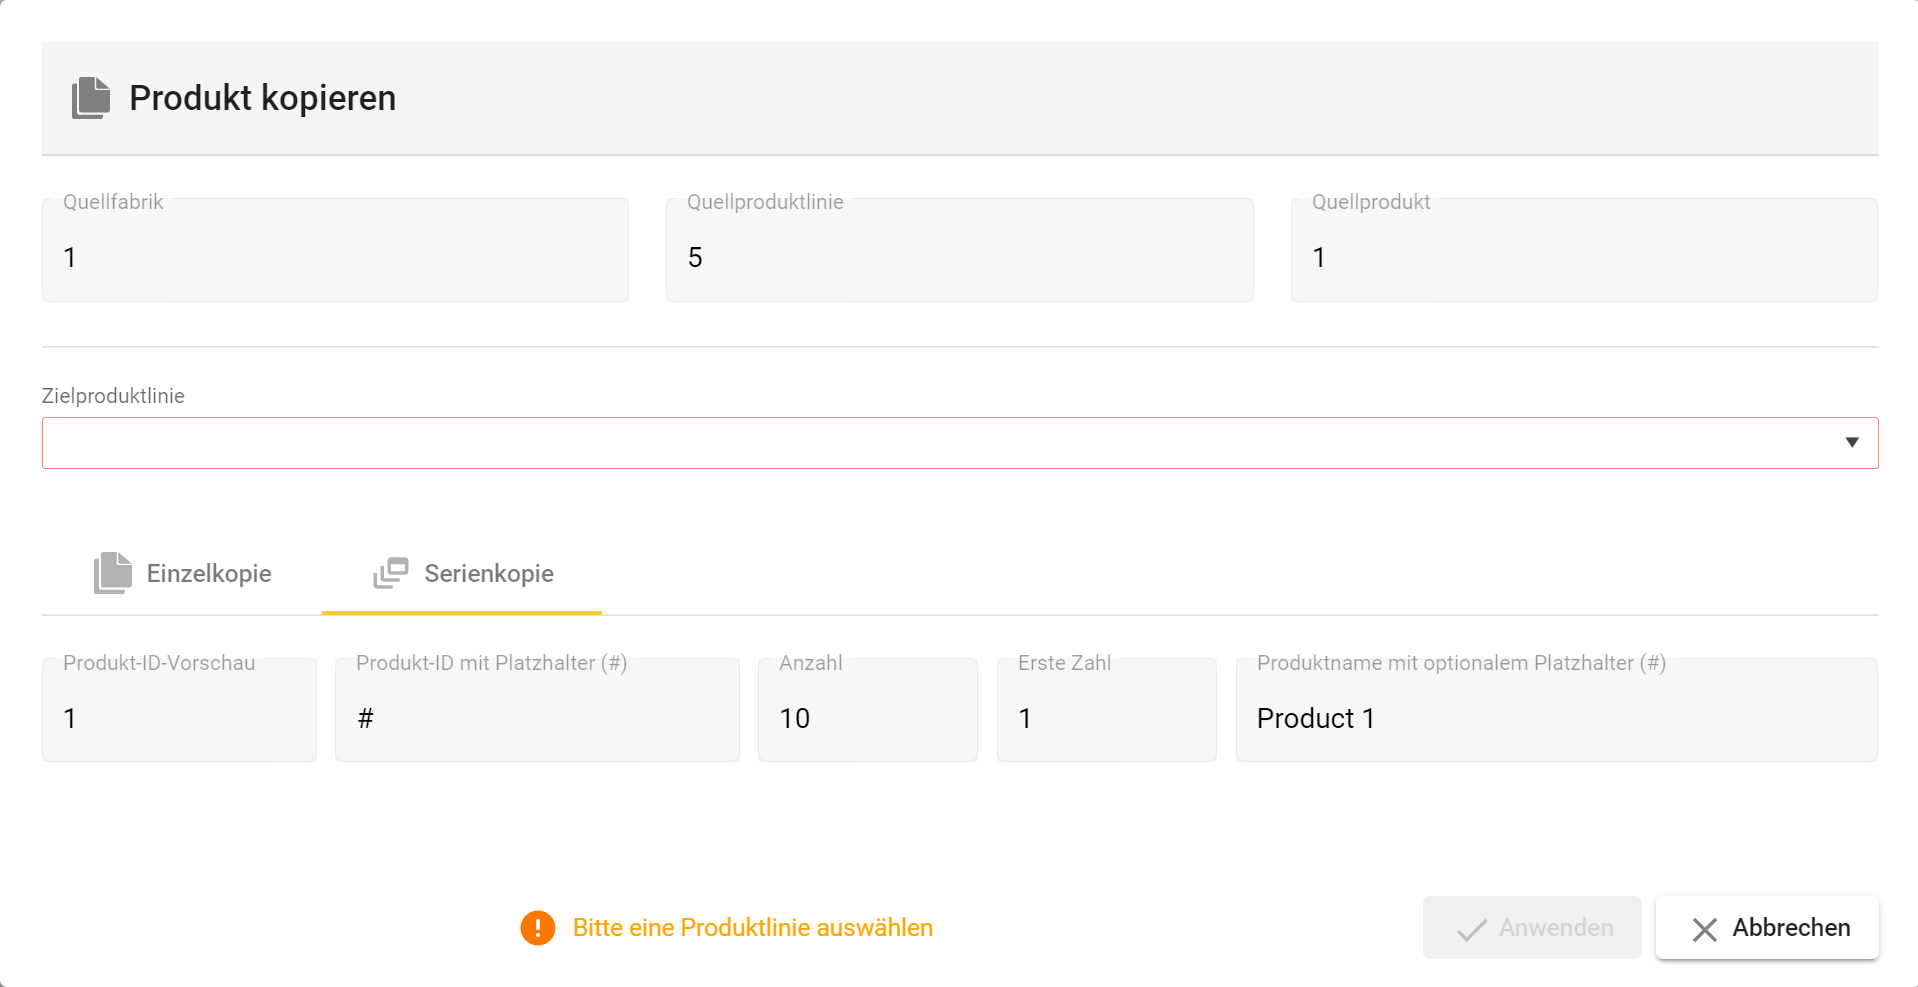Image resolution: width=1918 pixels, height=987 pixels.
Task: Click the Anzahl field showing 10
Action: [867, 718]
